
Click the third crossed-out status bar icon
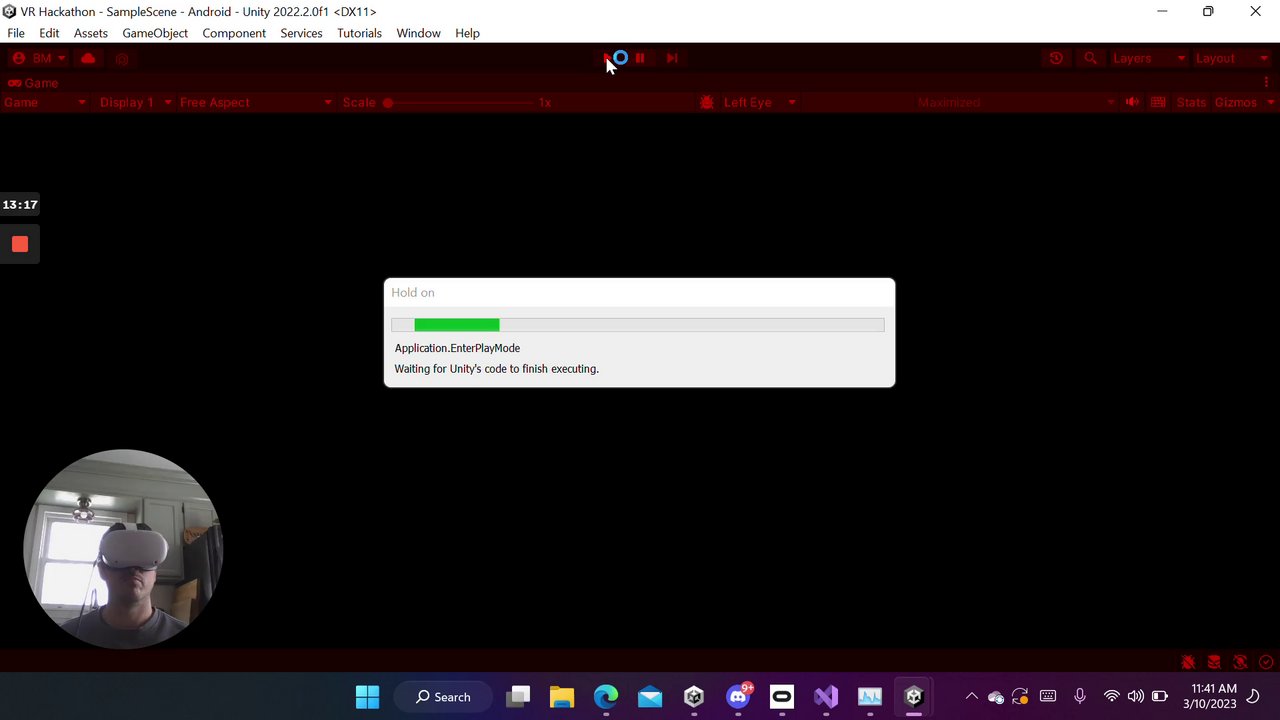tap(1240, 662)
